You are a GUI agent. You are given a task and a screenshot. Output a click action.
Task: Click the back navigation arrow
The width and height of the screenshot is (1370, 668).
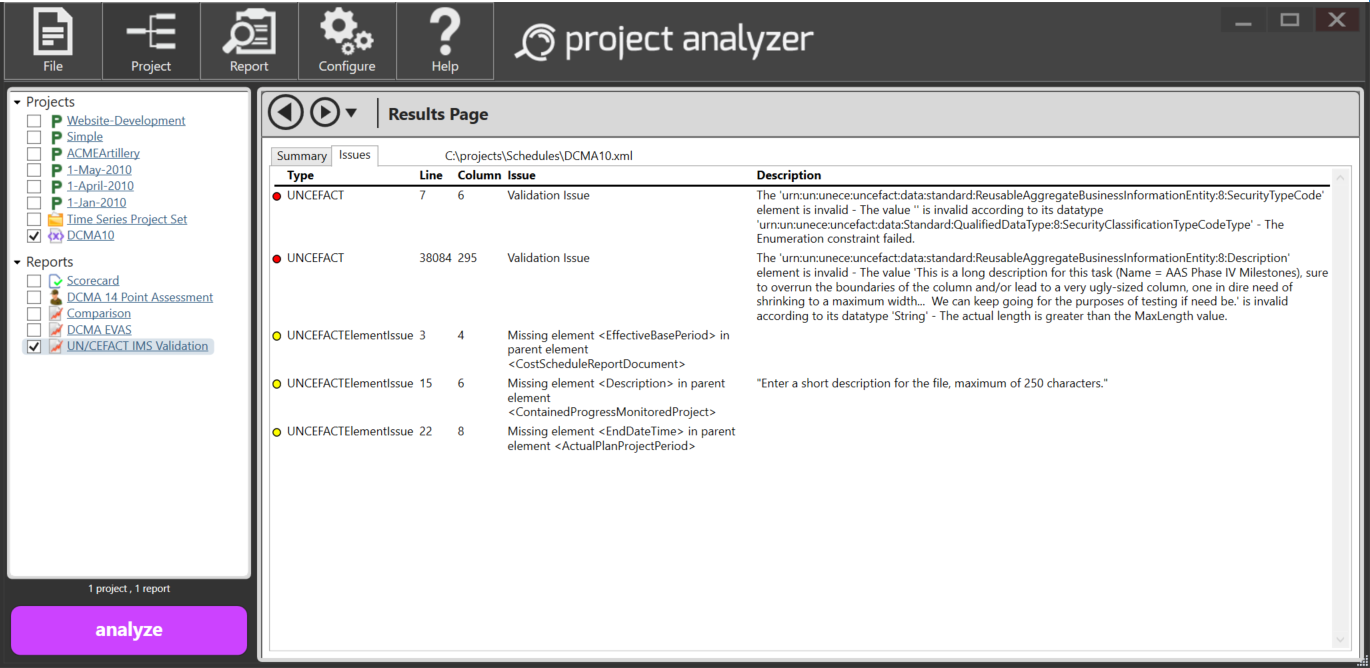pos(286,113)
